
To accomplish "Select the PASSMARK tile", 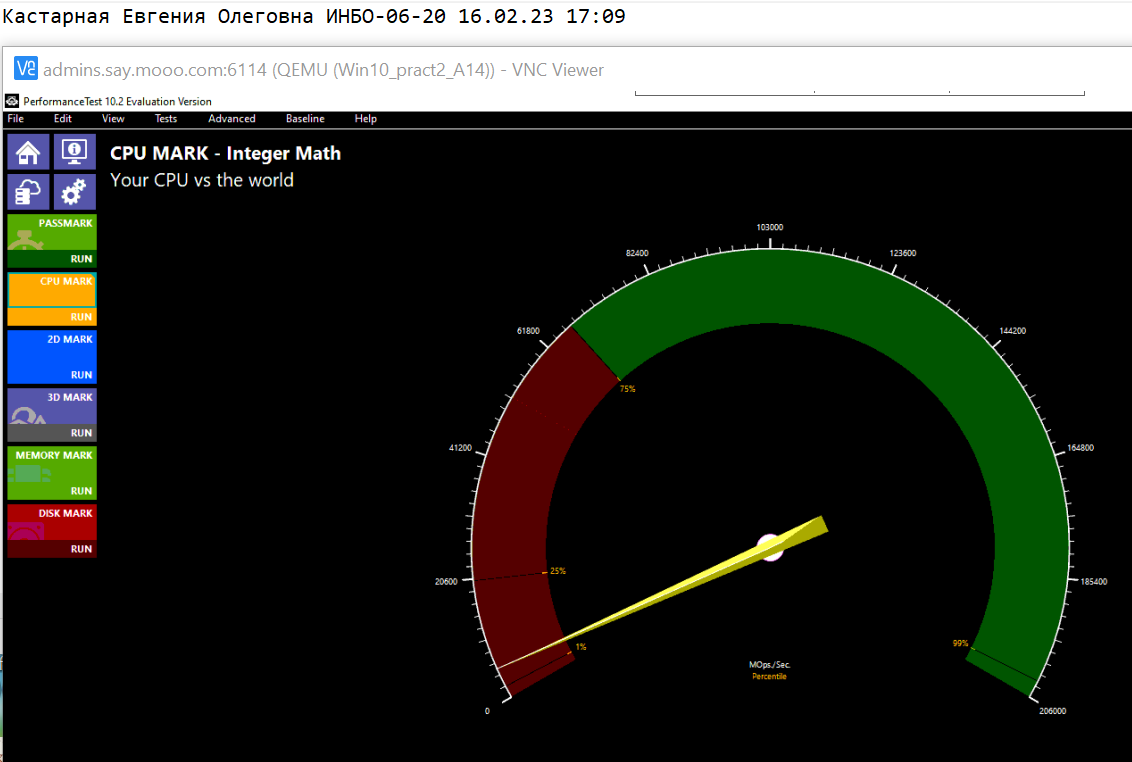I will [x=52, y=232].
